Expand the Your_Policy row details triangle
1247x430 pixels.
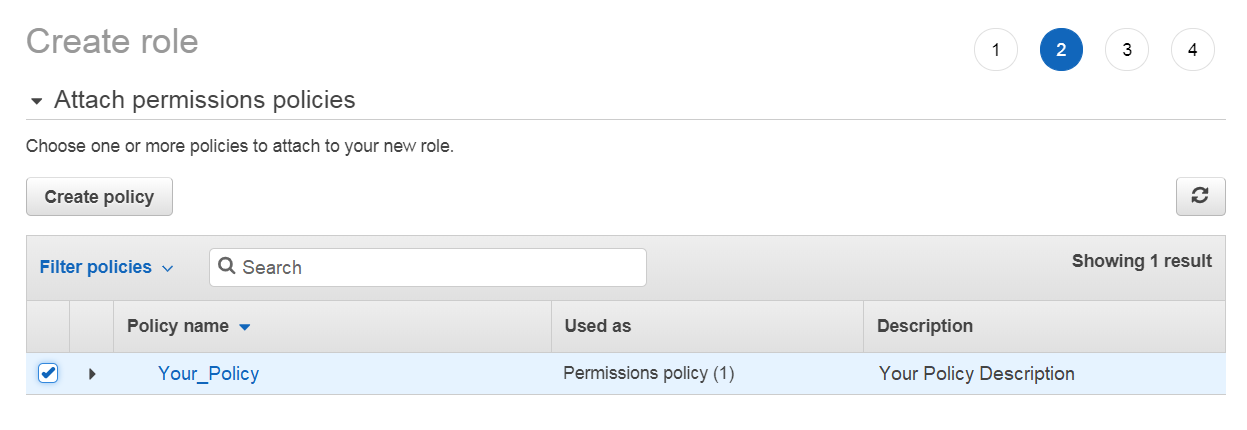pos(92,374)
